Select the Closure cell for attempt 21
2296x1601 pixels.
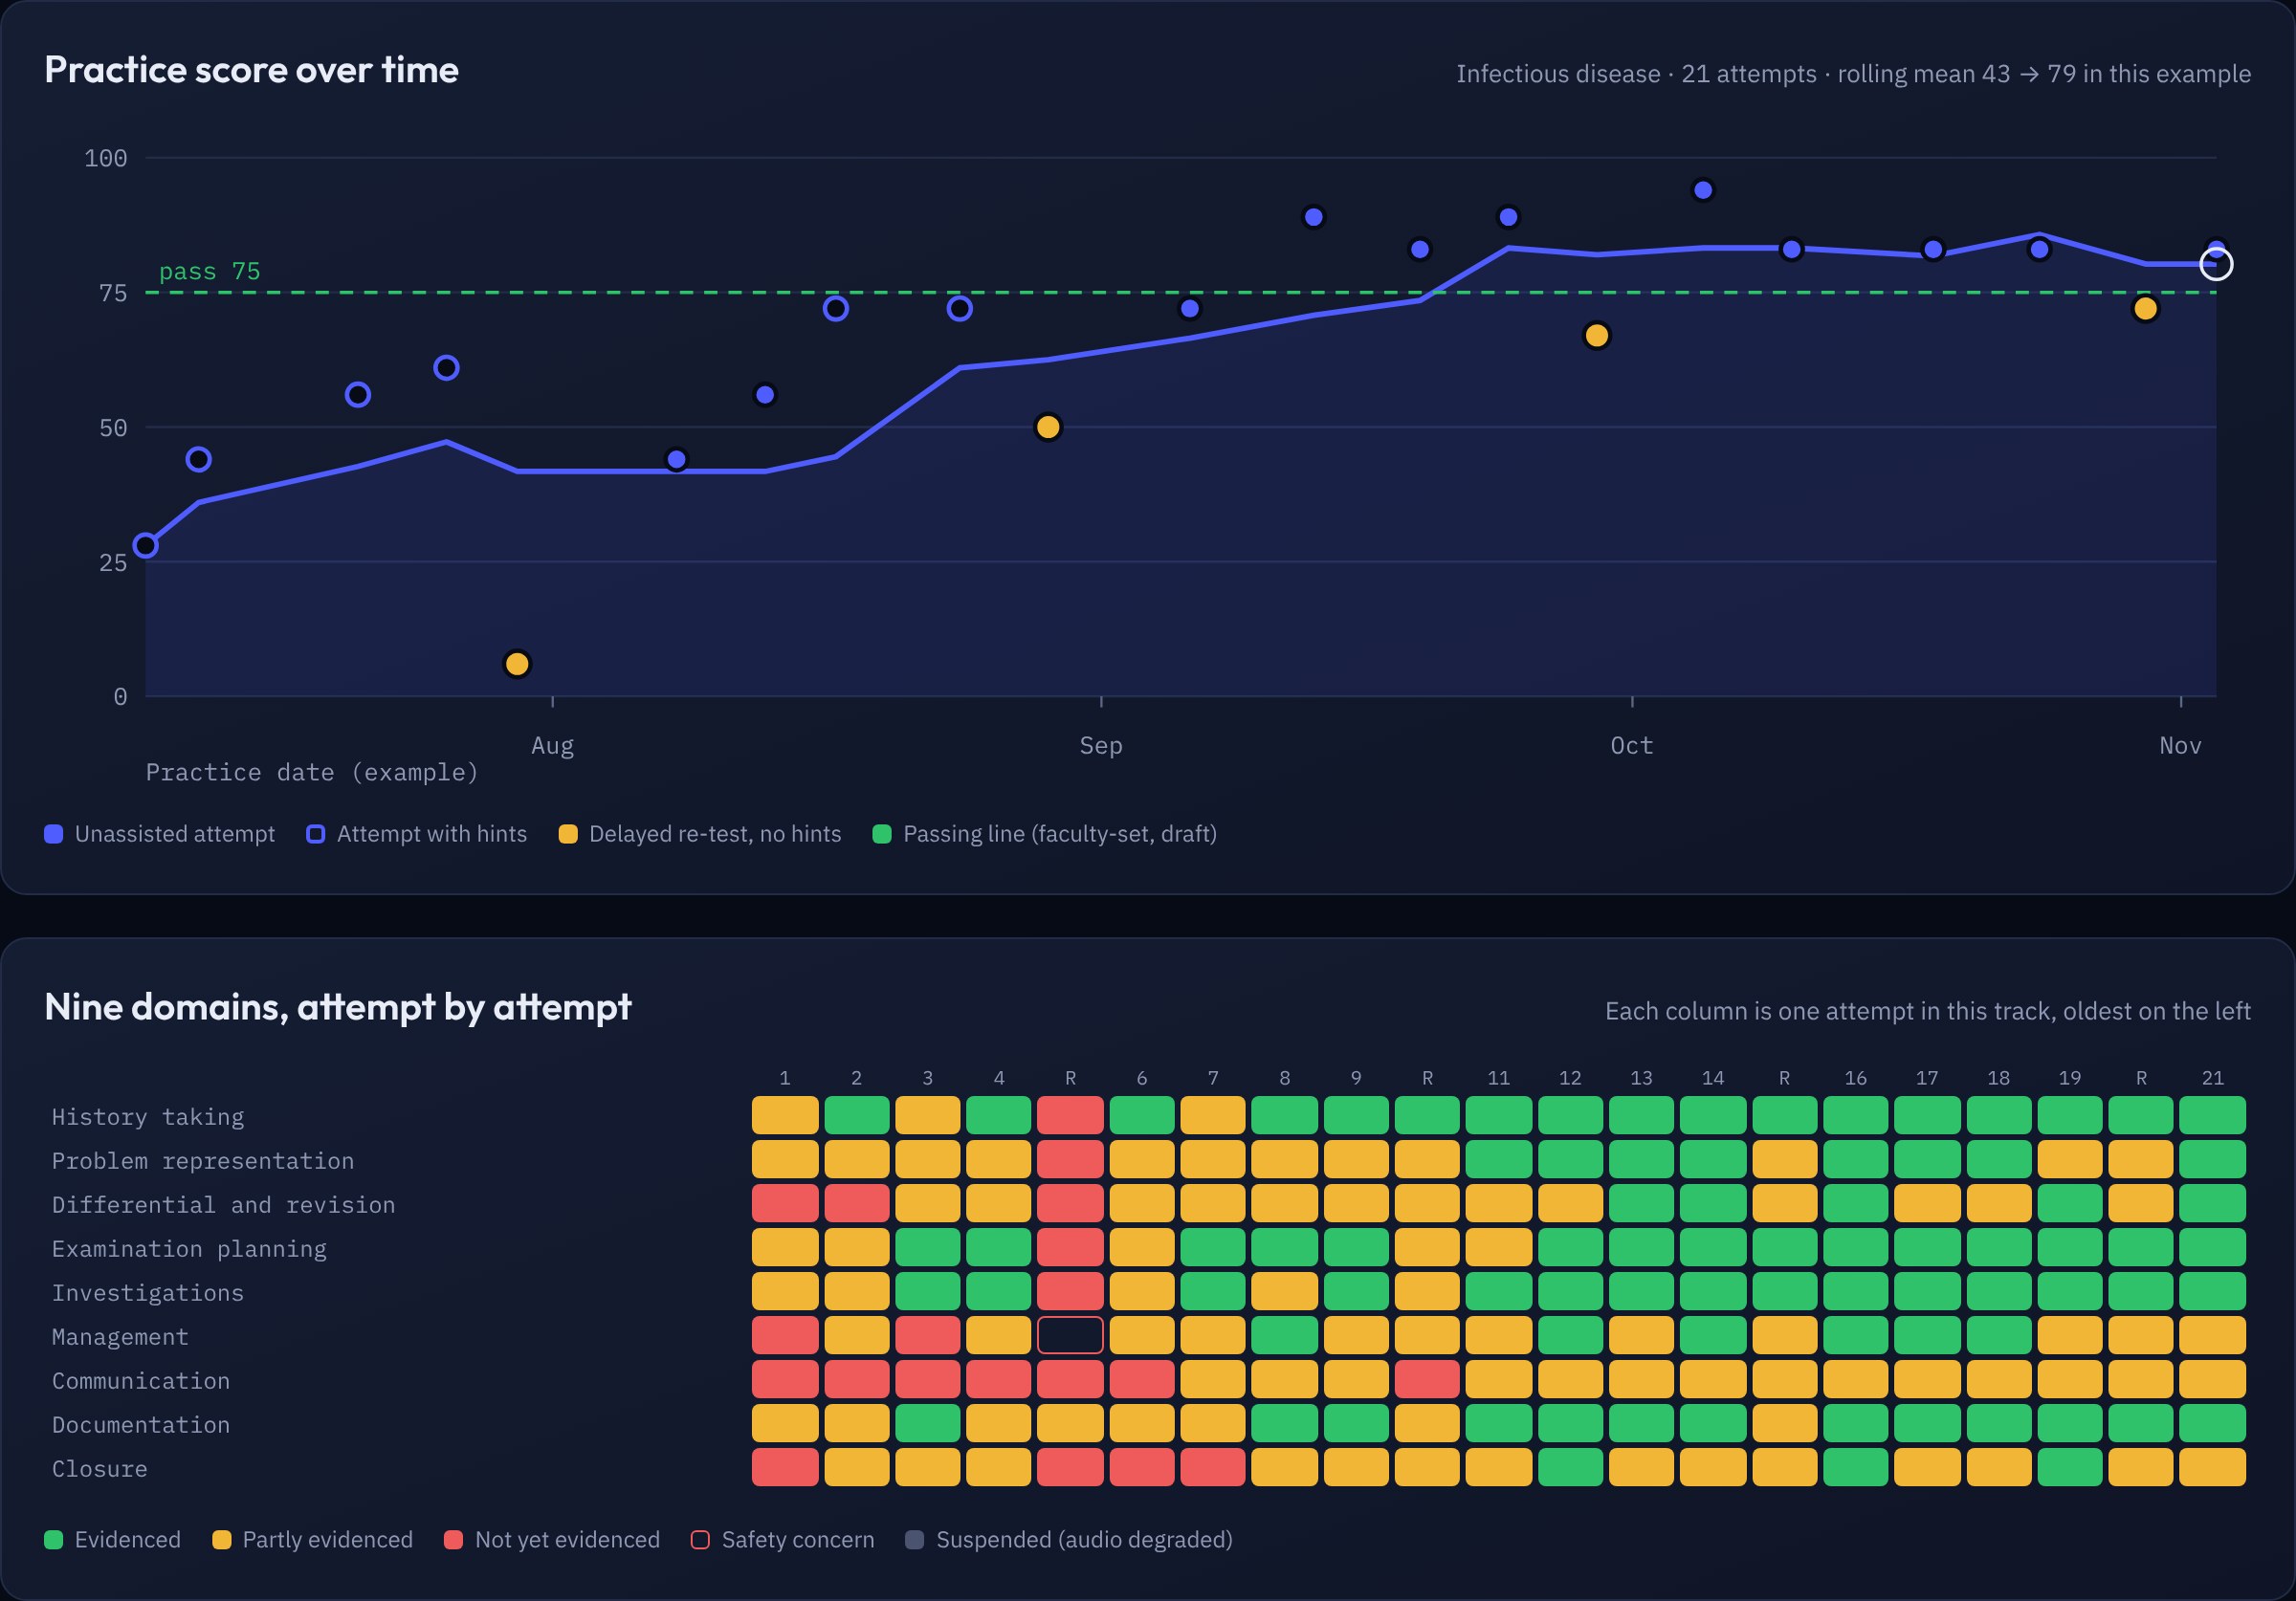pos(2212,1467)
